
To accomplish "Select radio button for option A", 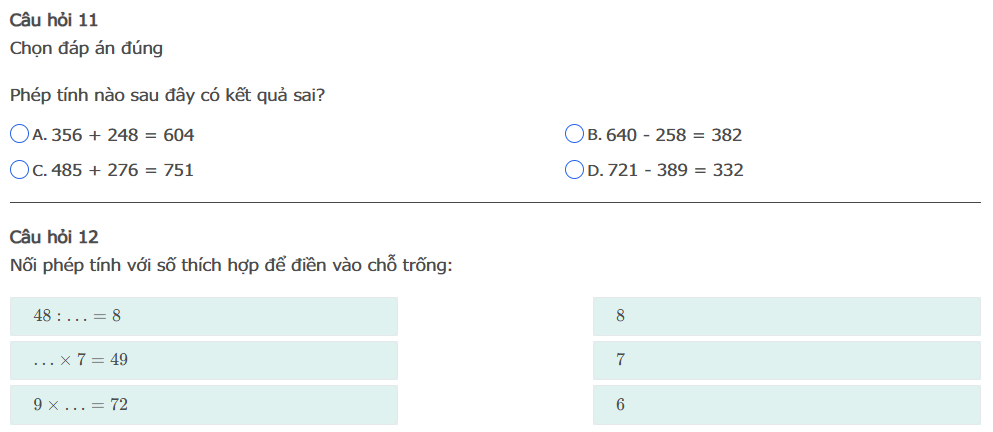I will pos(19,134).
